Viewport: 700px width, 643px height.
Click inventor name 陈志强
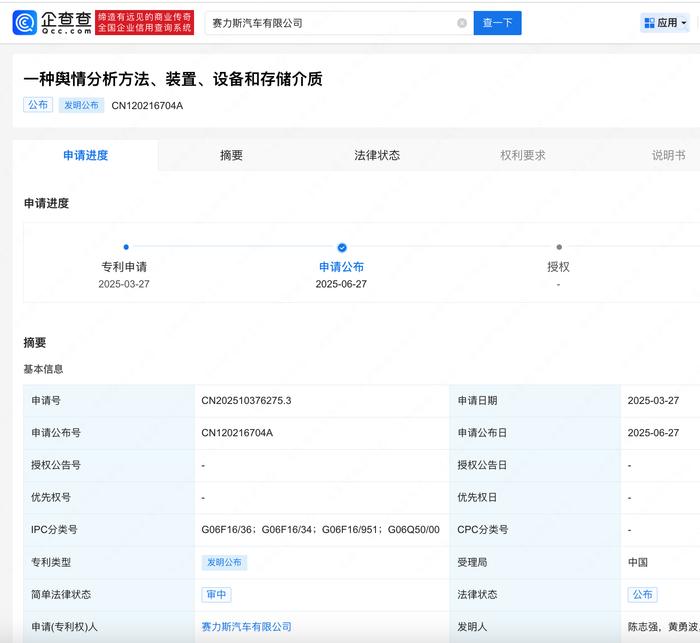click(643, 627)
